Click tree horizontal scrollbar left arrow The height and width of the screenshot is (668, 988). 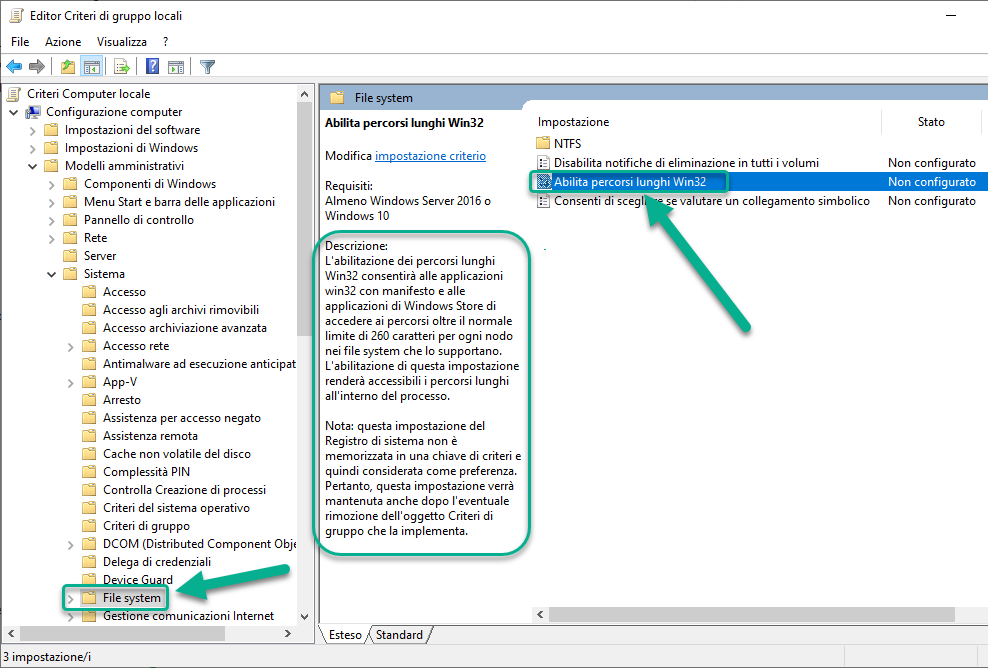[11, 633]
